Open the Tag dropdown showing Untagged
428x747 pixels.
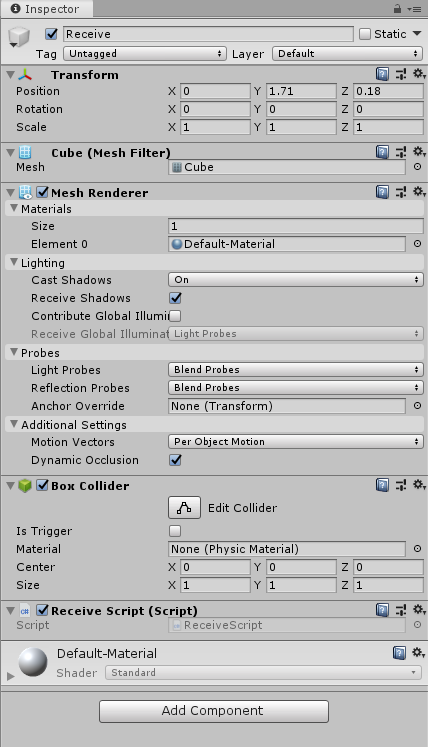tap(144, 53)
